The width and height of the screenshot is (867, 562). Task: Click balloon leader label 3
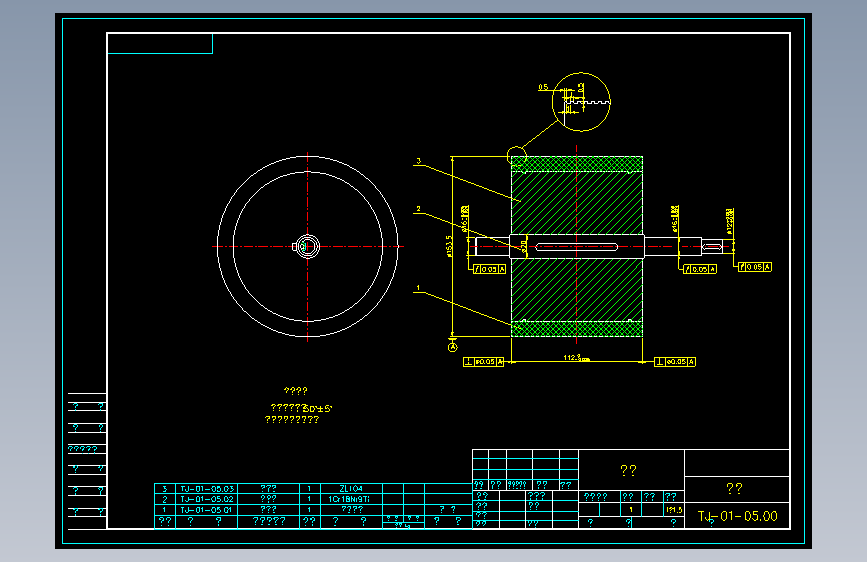pyautogui.click(x=419, y=161)
